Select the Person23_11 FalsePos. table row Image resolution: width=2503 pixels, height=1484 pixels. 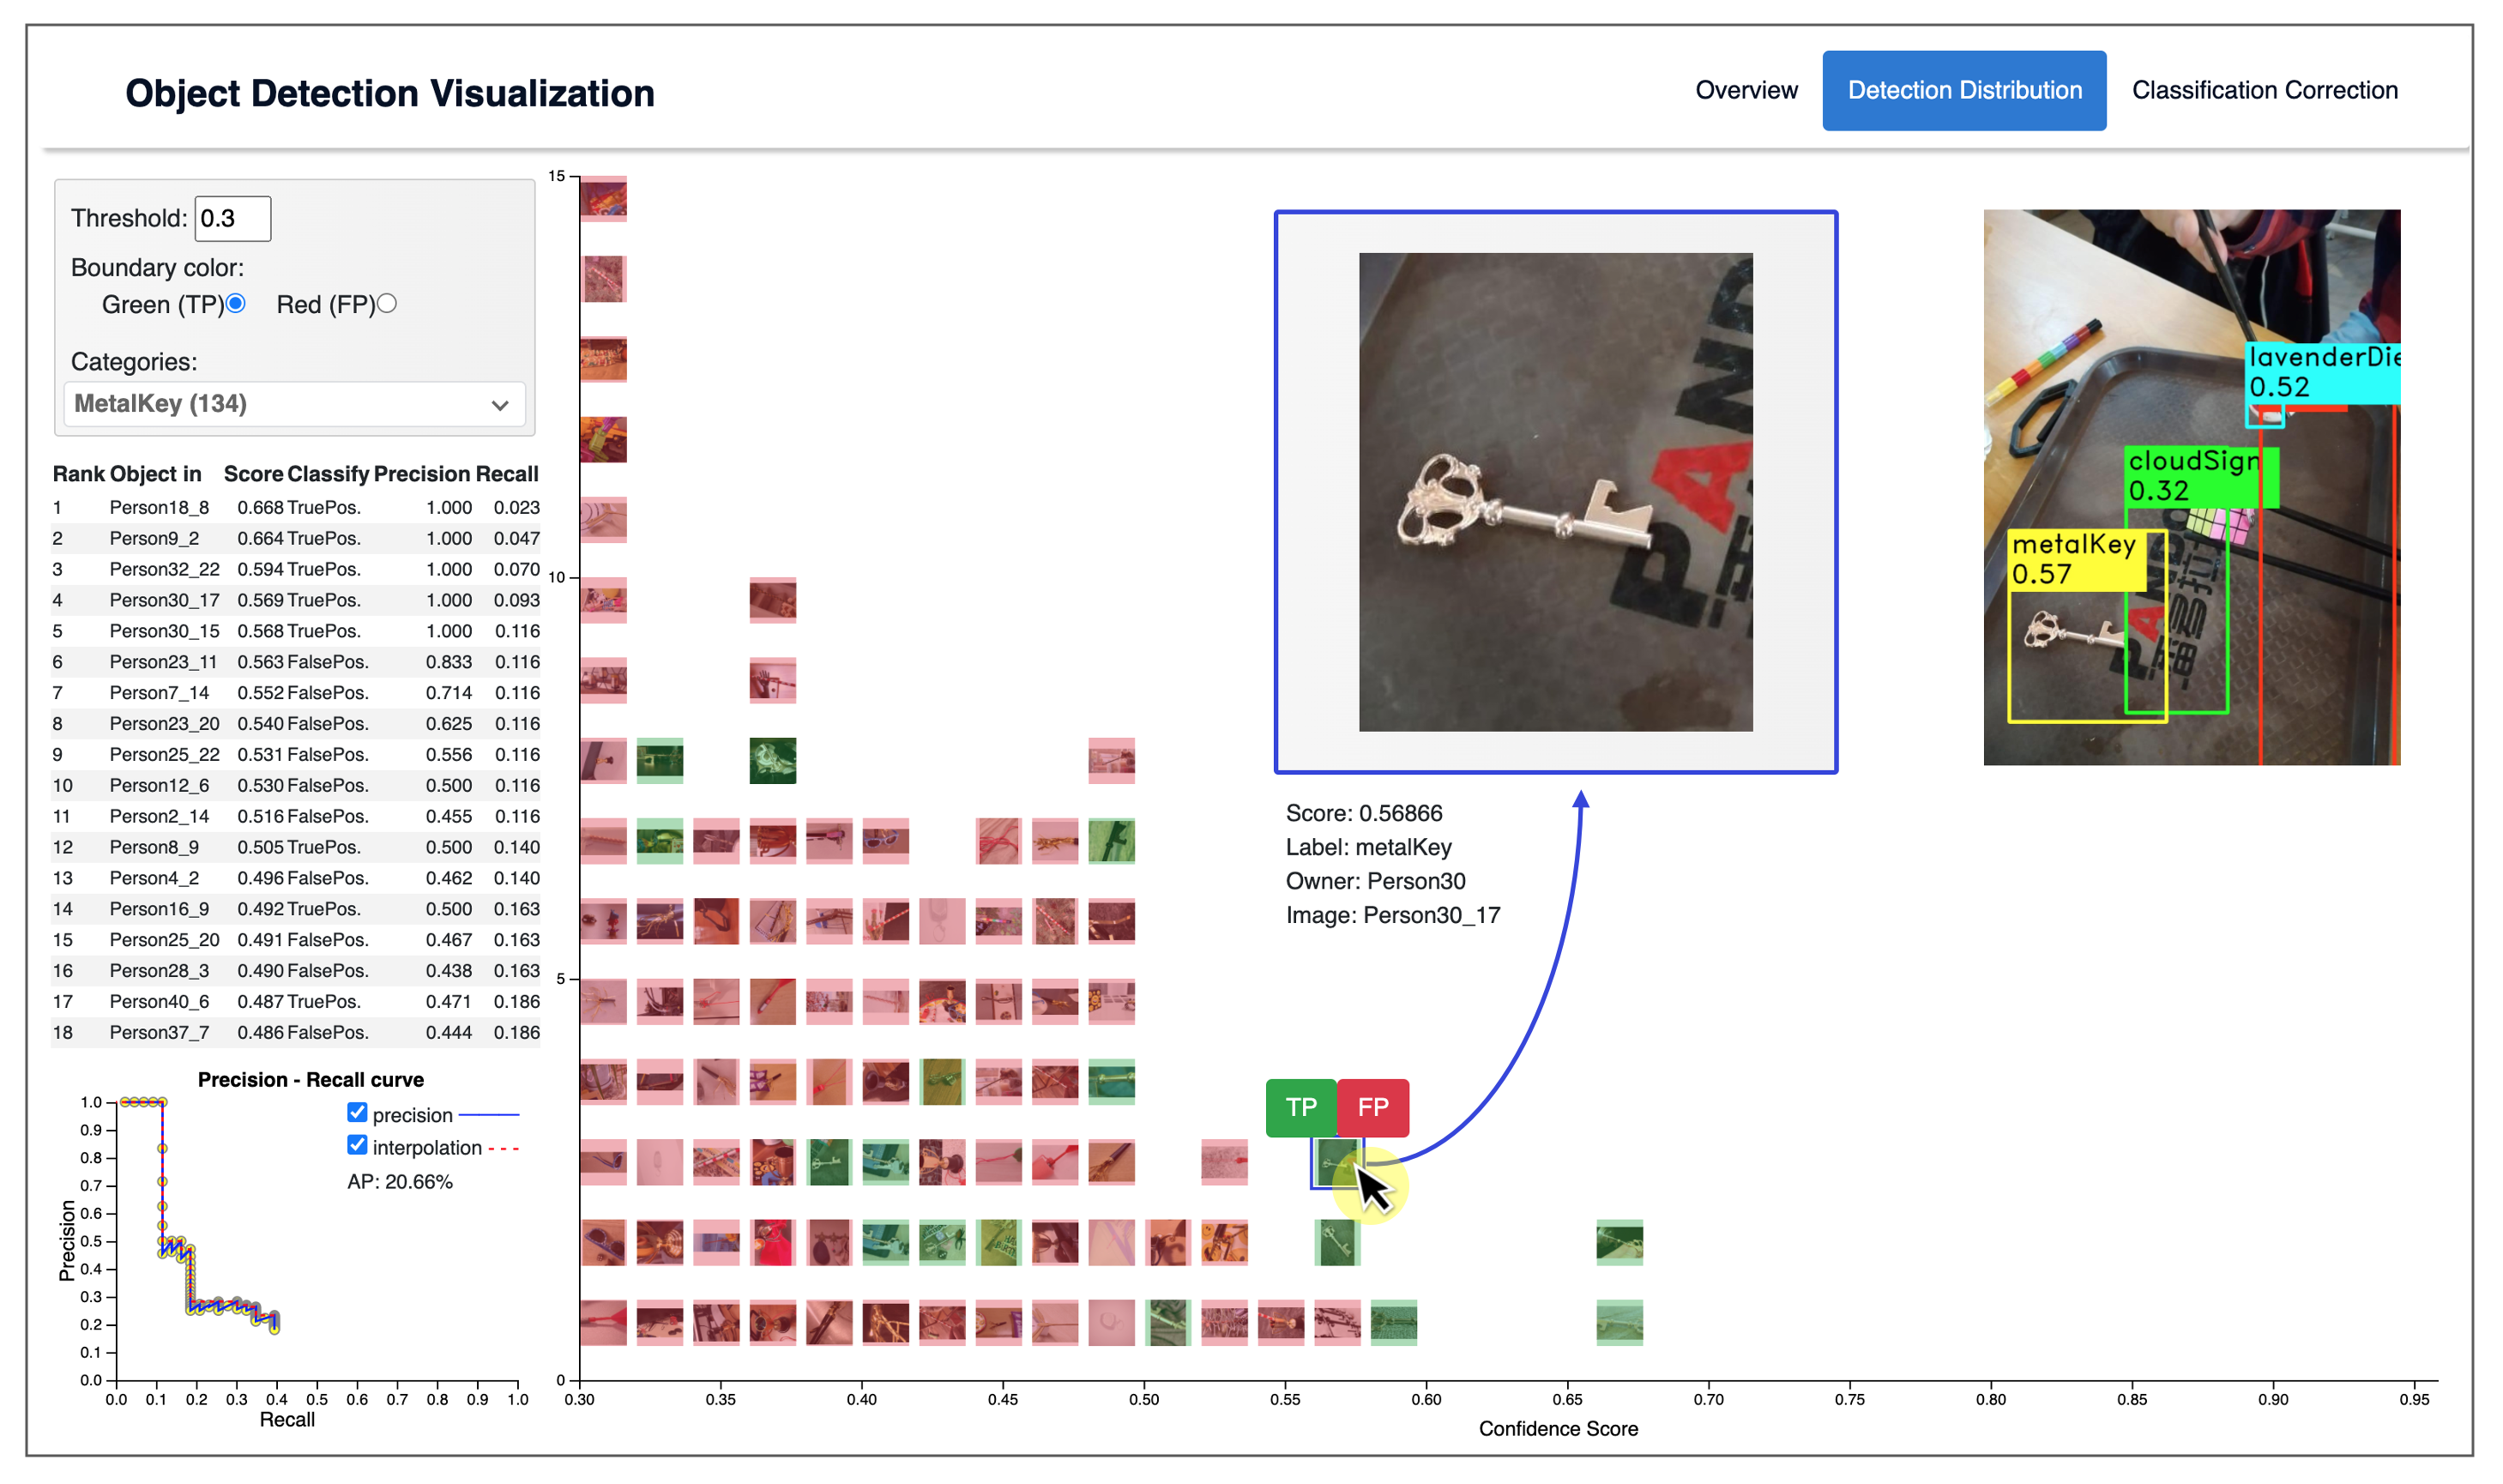pyautogui.click(x=295, y=662)
